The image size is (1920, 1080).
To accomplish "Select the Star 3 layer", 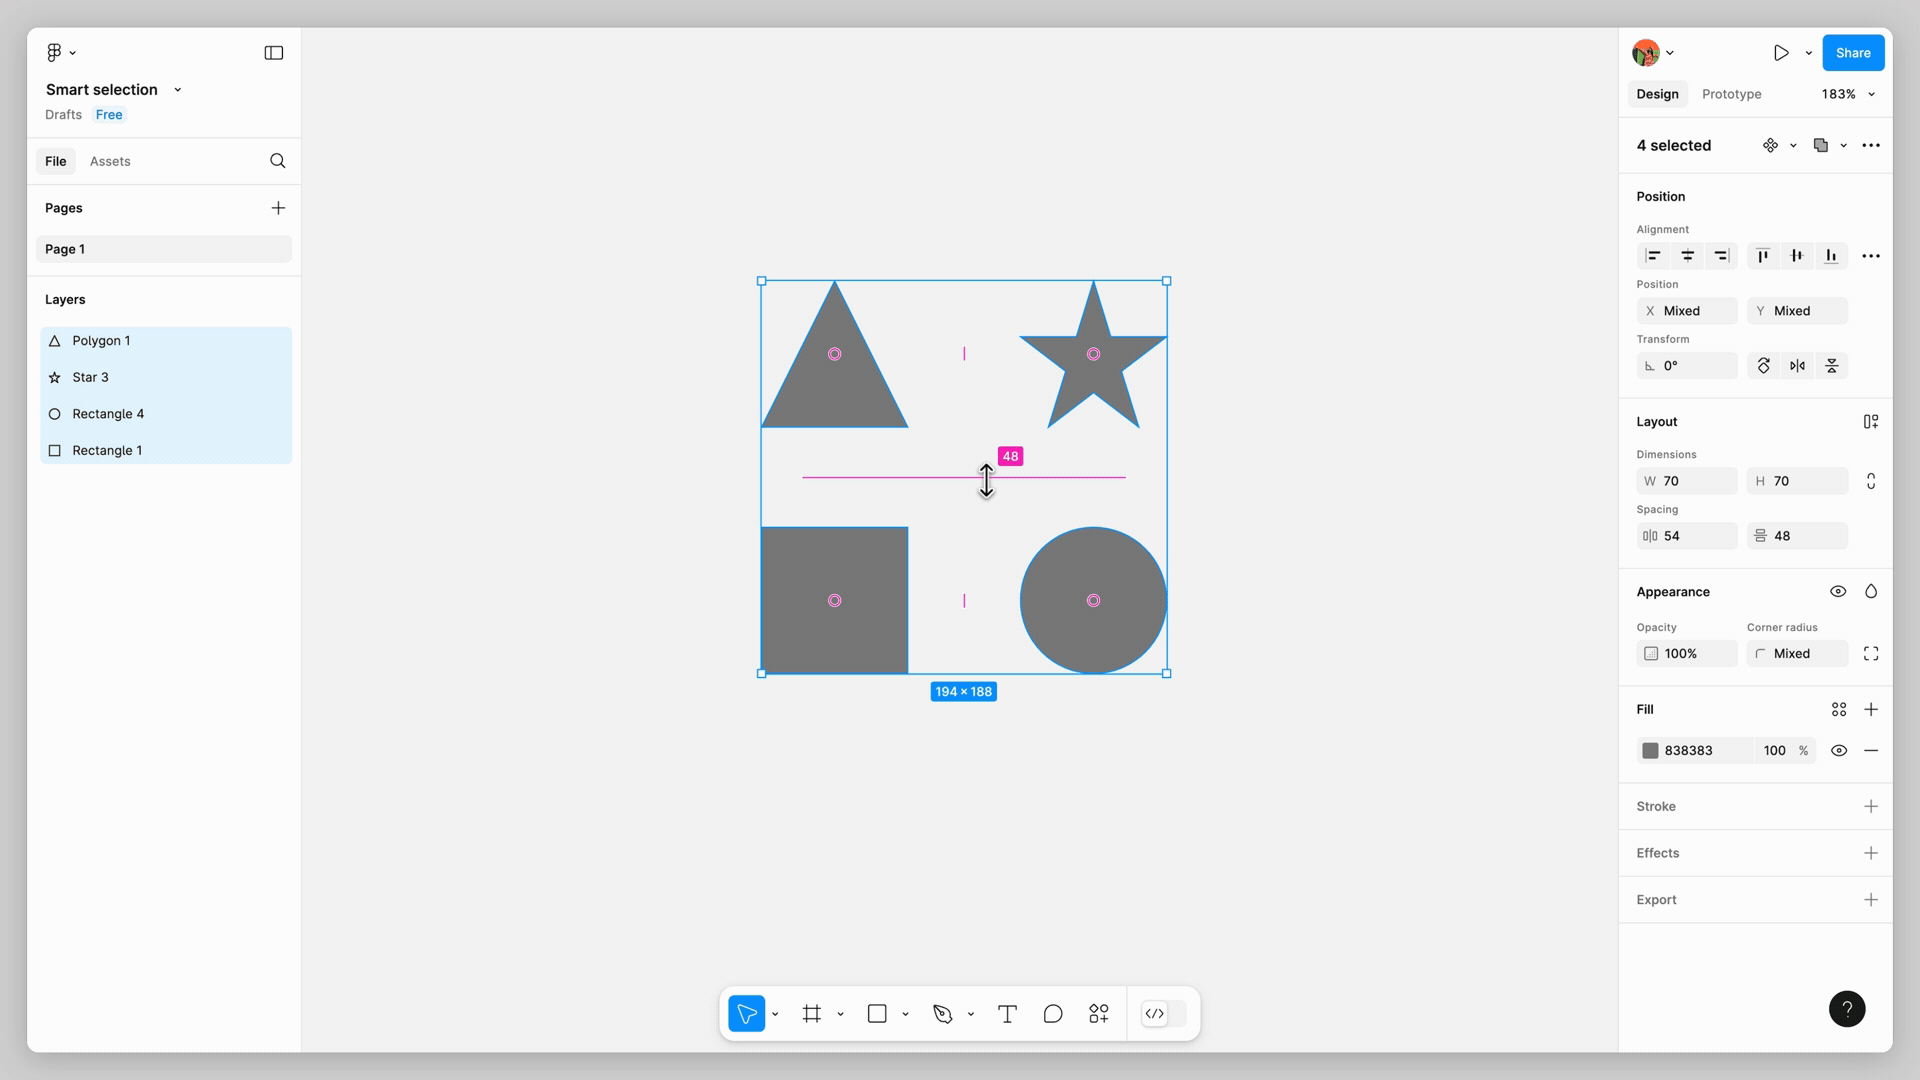I will tap(166, 378).
